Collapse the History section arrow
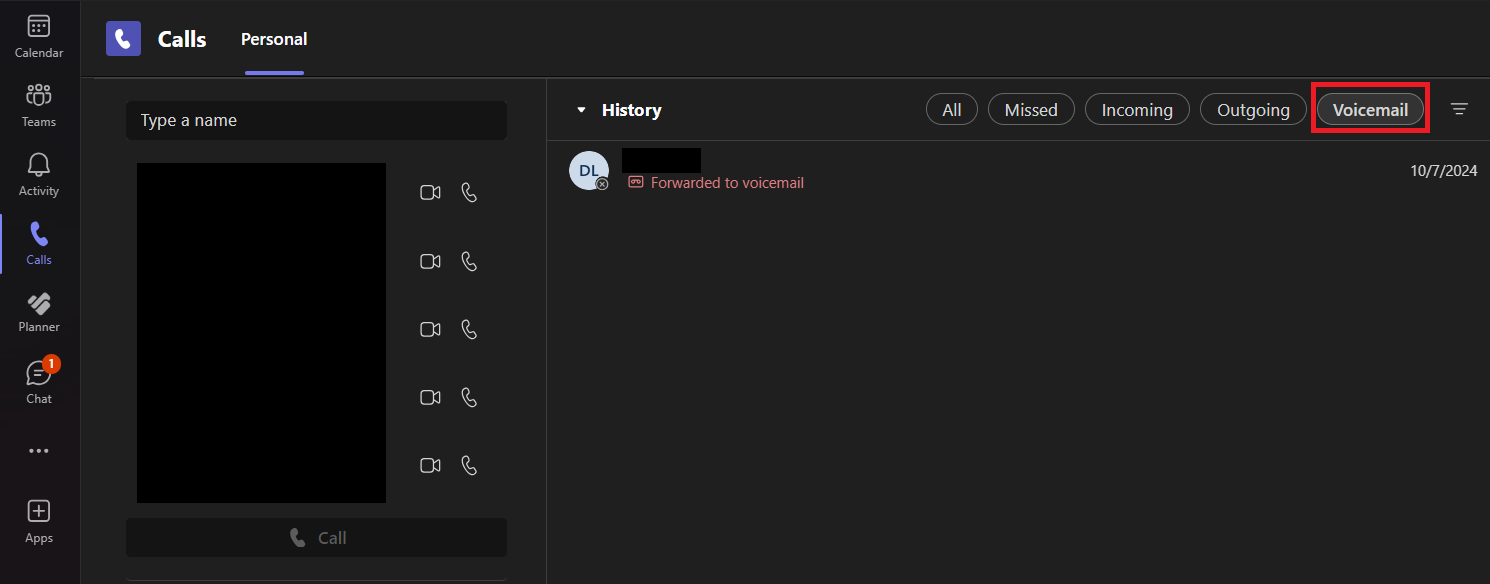This screenshot has width=1490, height=584. (581, 110)
